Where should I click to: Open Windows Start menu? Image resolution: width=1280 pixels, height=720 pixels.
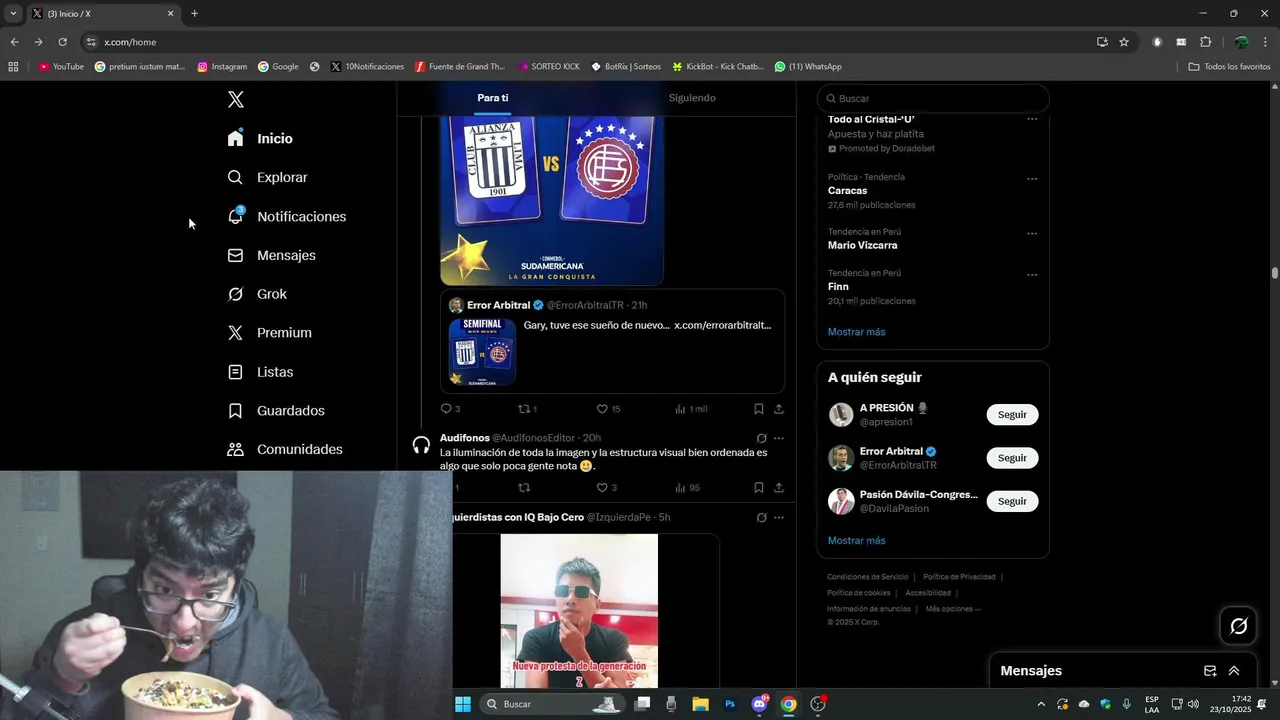tap(463, 704)
